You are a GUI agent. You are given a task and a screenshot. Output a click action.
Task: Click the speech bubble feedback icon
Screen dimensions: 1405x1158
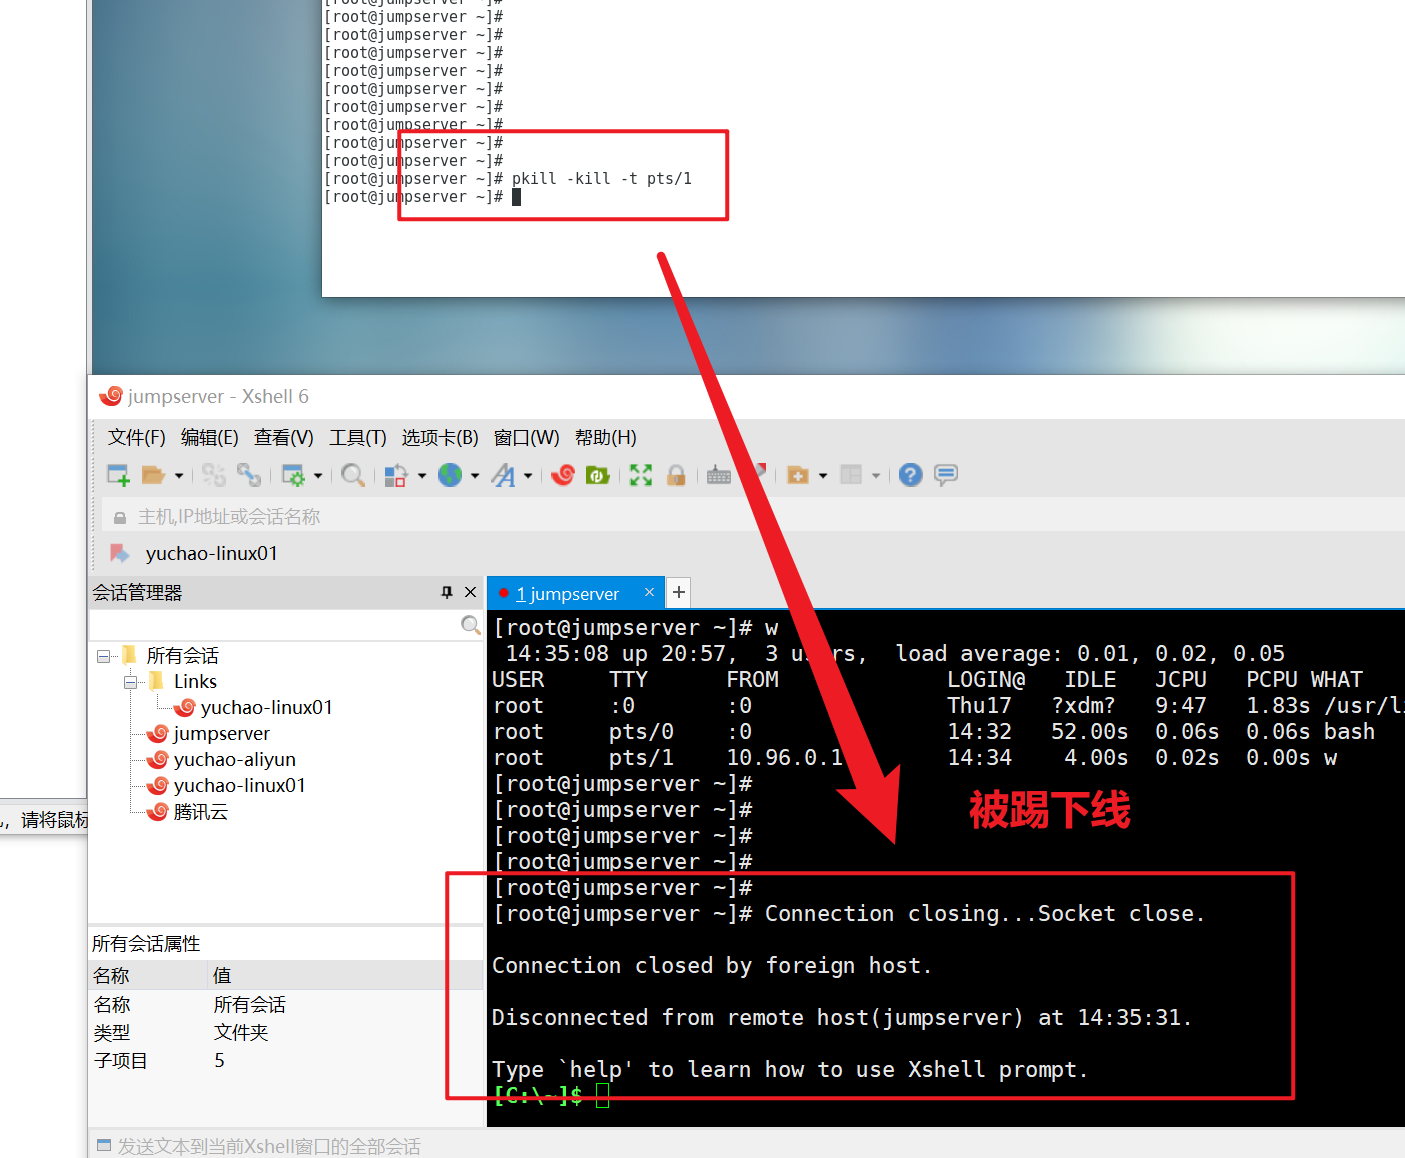pos(945,475)
